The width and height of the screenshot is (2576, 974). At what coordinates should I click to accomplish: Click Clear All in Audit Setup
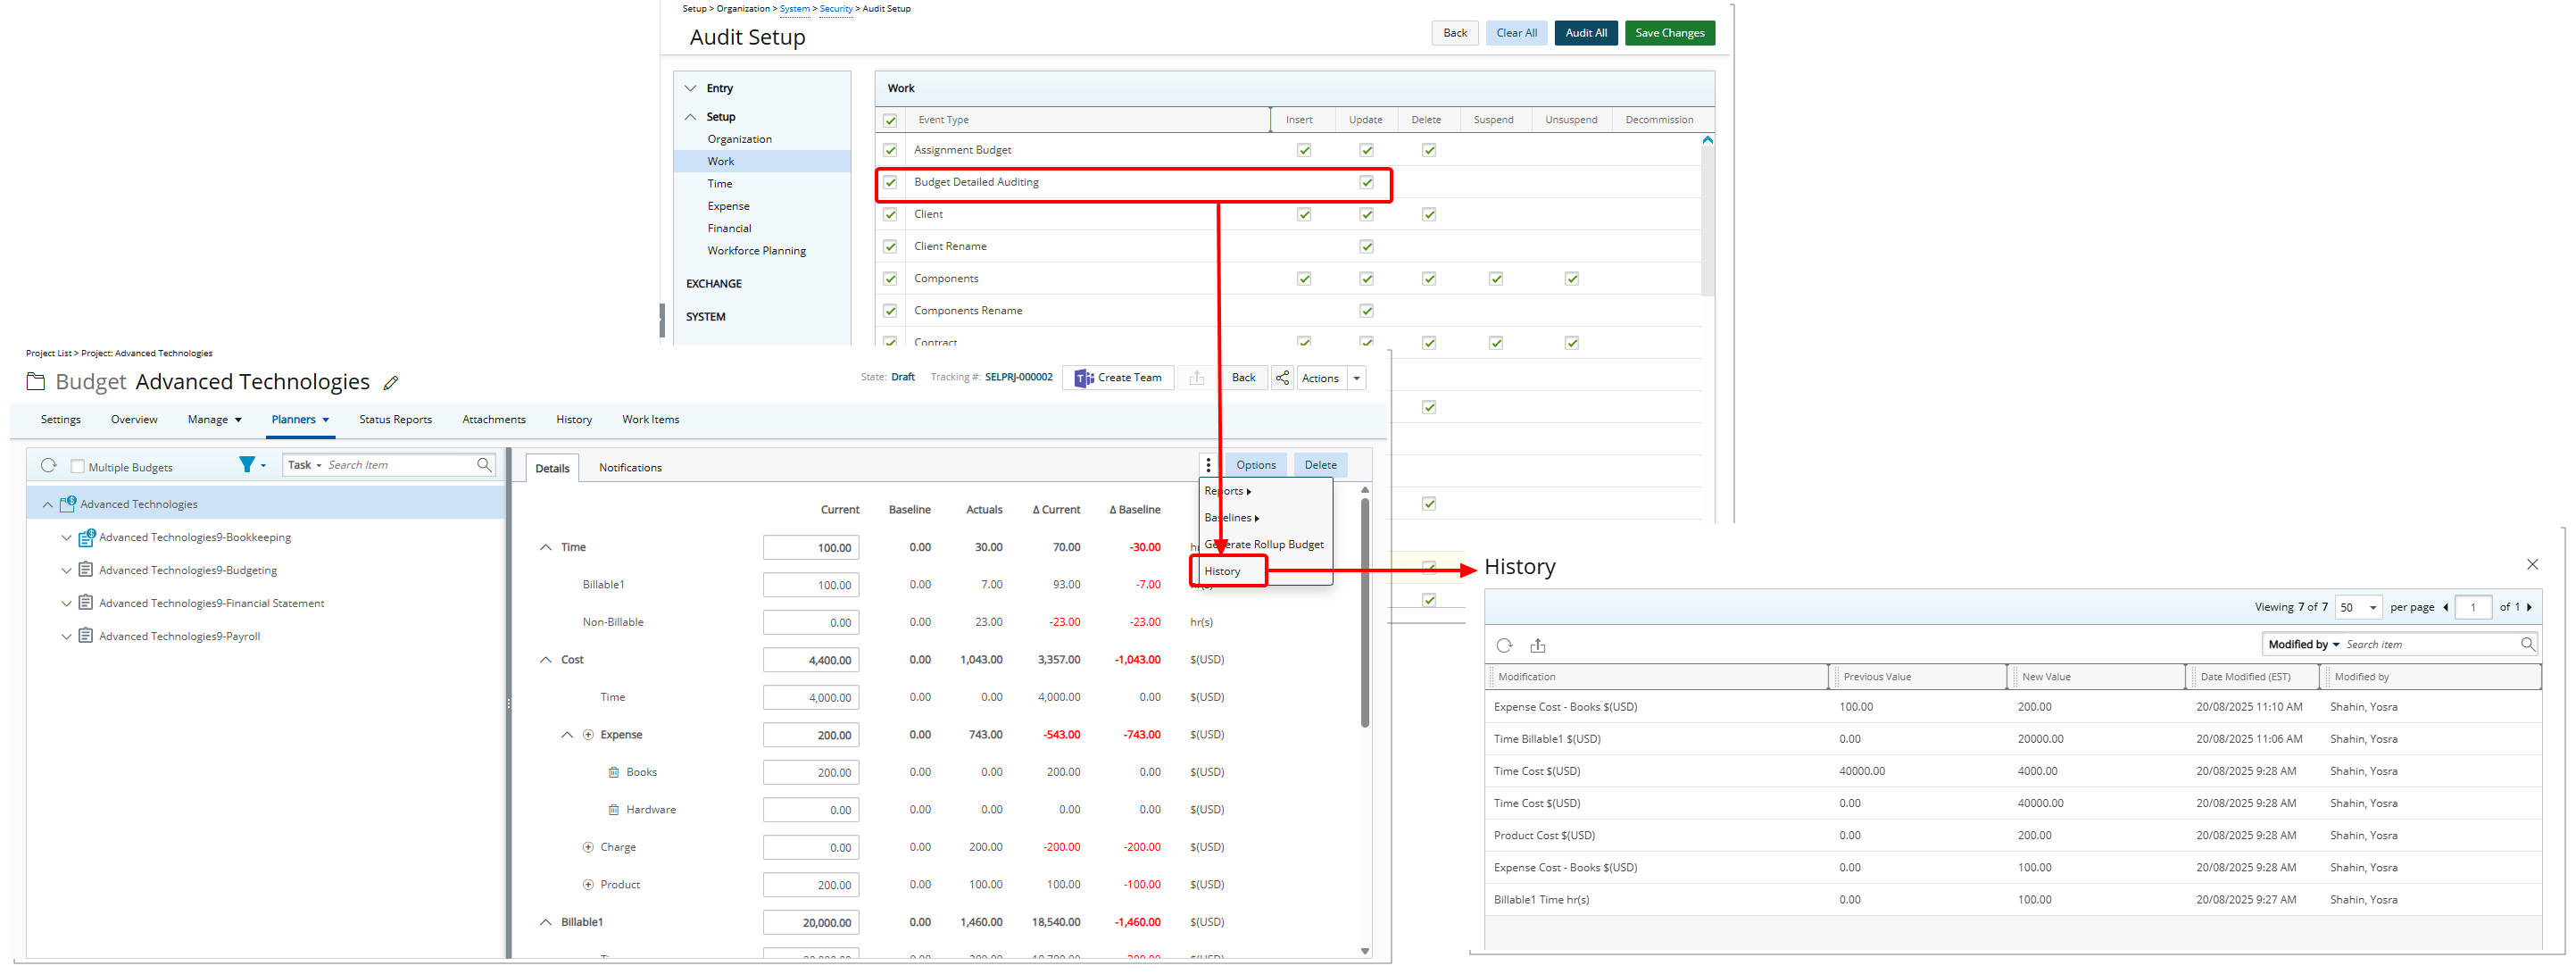click(x=1516, y=32)
